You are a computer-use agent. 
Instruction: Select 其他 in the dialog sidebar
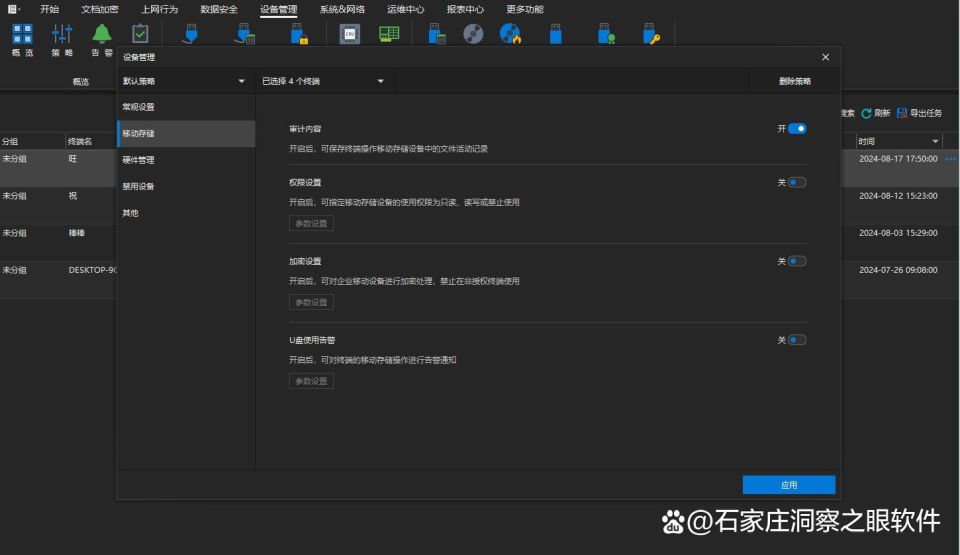tap(186, 213)
